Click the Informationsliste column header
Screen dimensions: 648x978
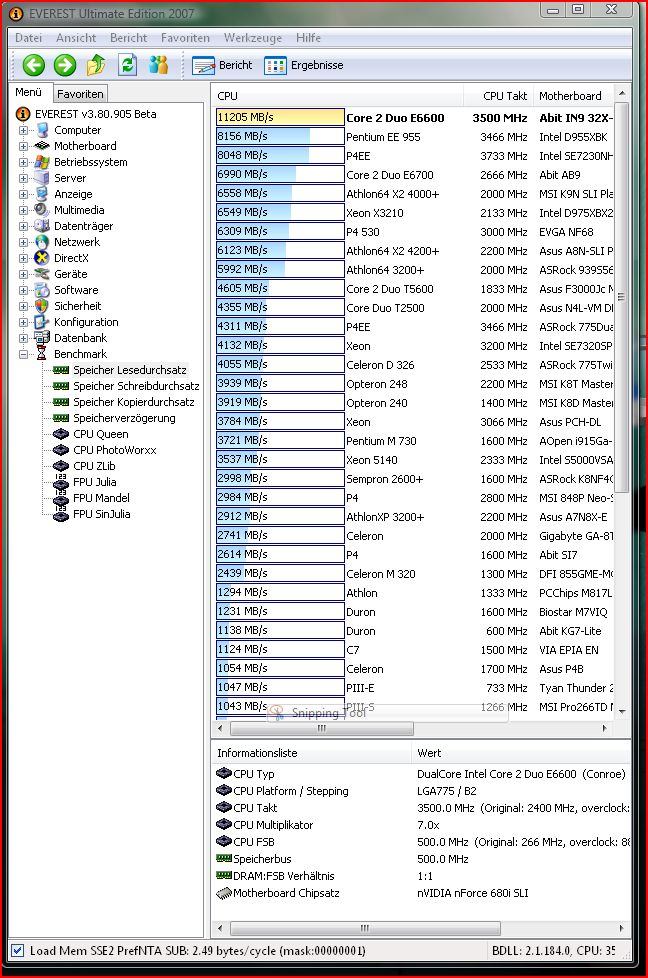point(311,753)
